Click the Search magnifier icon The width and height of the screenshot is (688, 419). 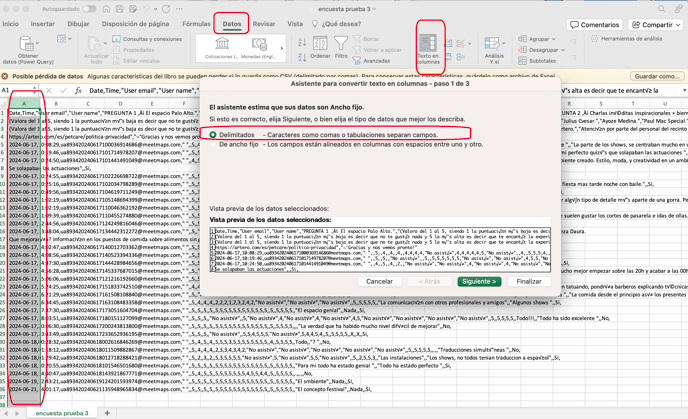pos(662,9)
